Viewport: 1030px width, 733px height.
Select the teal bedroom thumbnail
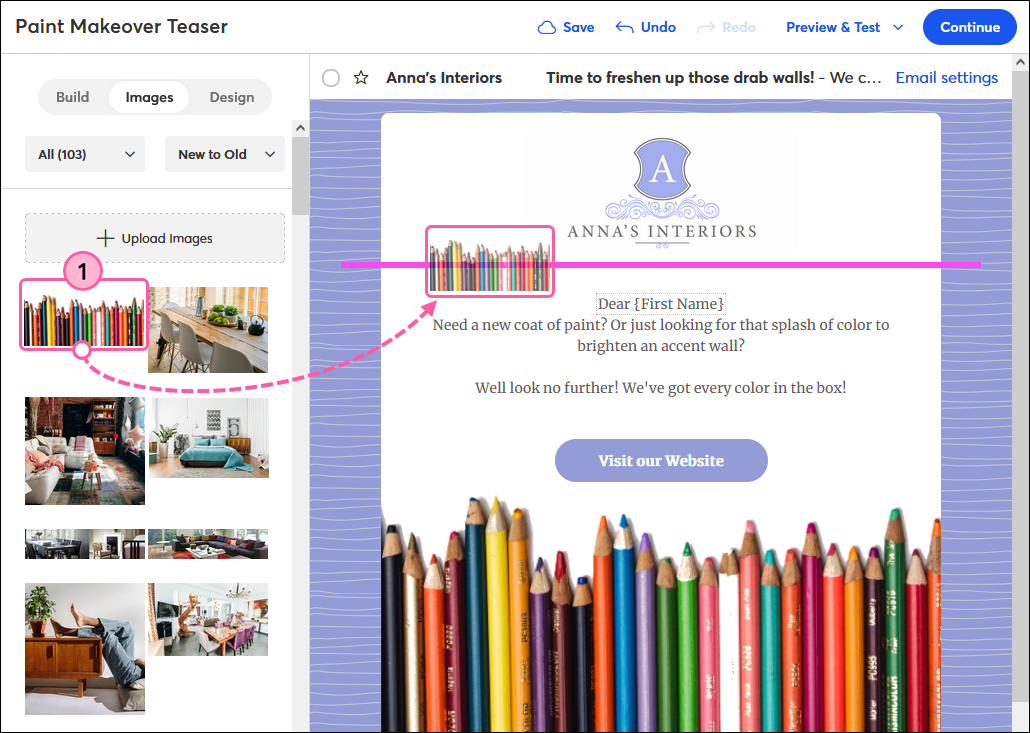pyautogui.click(x=208, y=437)
